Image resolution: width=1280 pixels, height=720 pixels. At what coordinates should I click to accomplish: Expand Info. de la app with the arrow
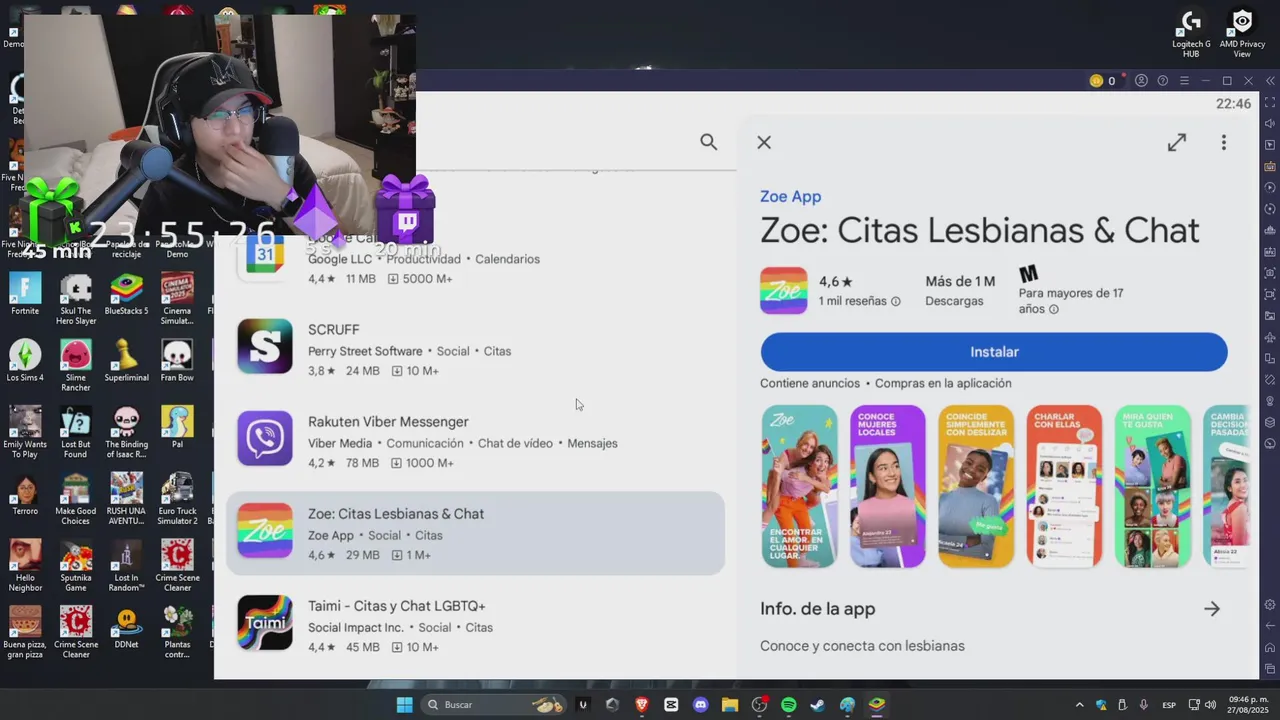click(x=1212, y=609)
